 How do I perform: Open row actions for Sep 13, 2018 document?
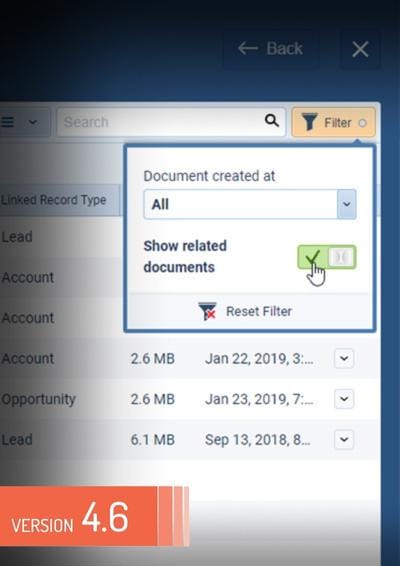coord(344,439)
